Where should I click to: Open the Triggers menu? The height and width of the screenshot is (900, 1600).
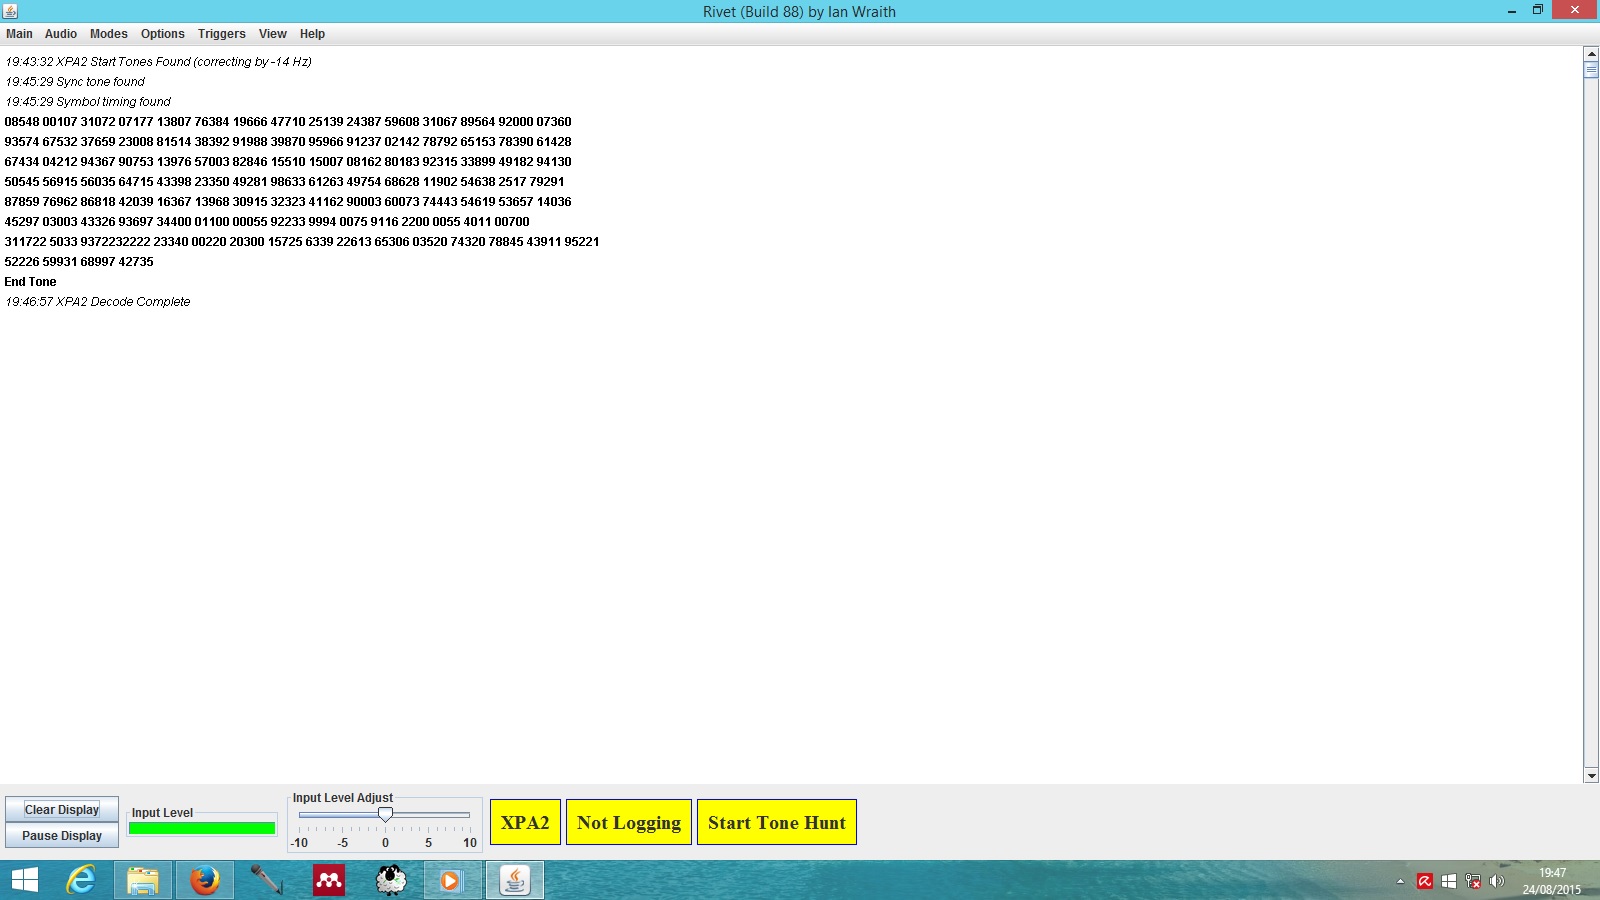(221, 34)
